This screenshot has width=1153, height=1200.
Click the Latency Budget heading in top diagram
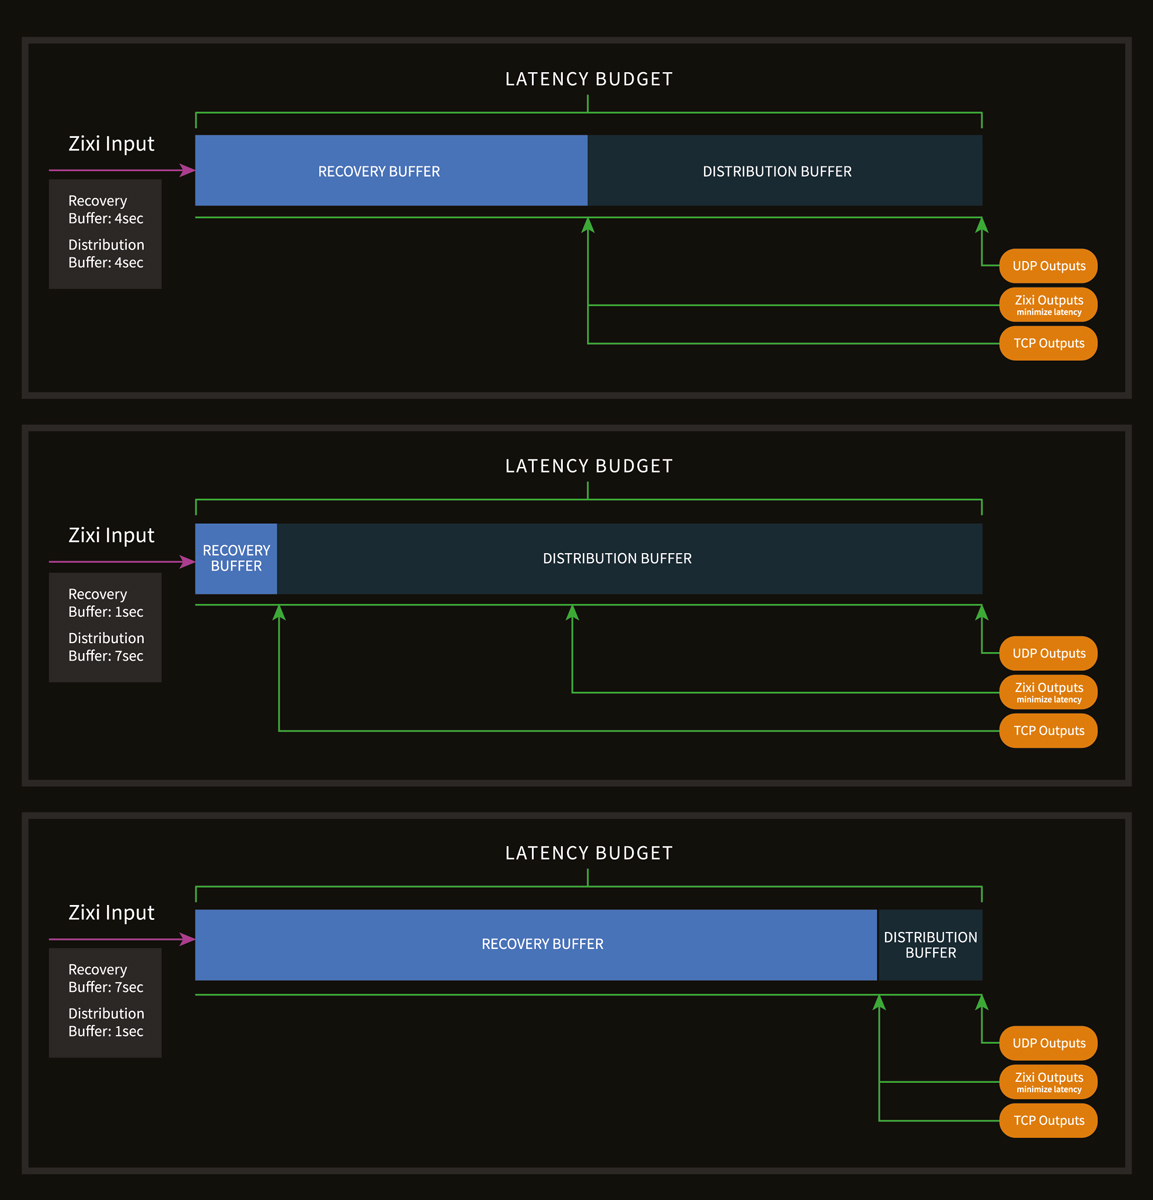(x=588, y=79)
